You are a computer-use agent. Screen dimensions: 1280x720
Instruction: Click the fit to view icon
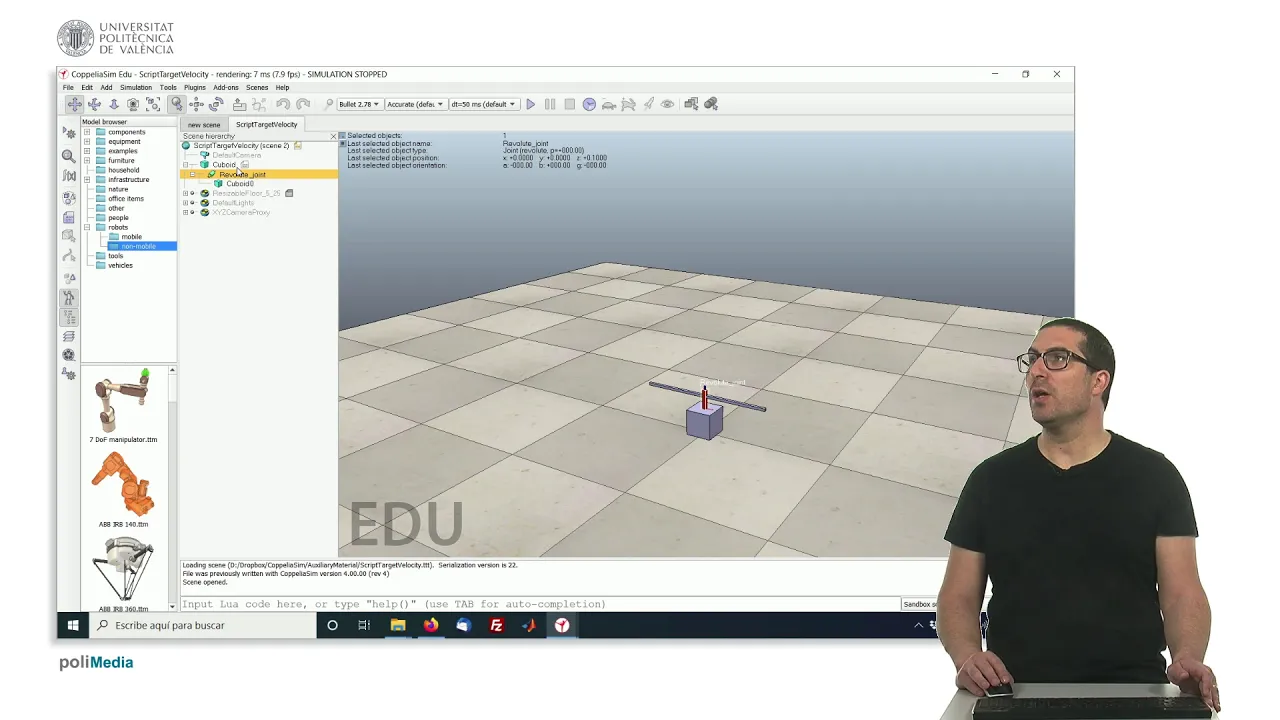153,104
